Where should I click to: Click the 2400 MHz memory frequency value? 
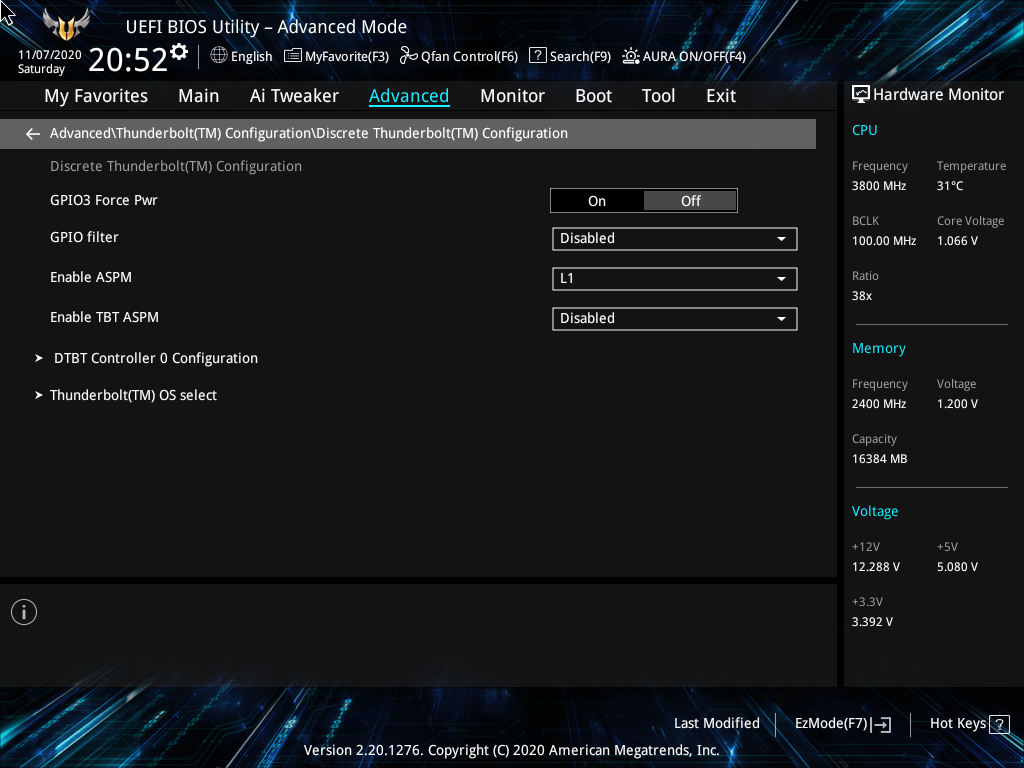point(878,404)
